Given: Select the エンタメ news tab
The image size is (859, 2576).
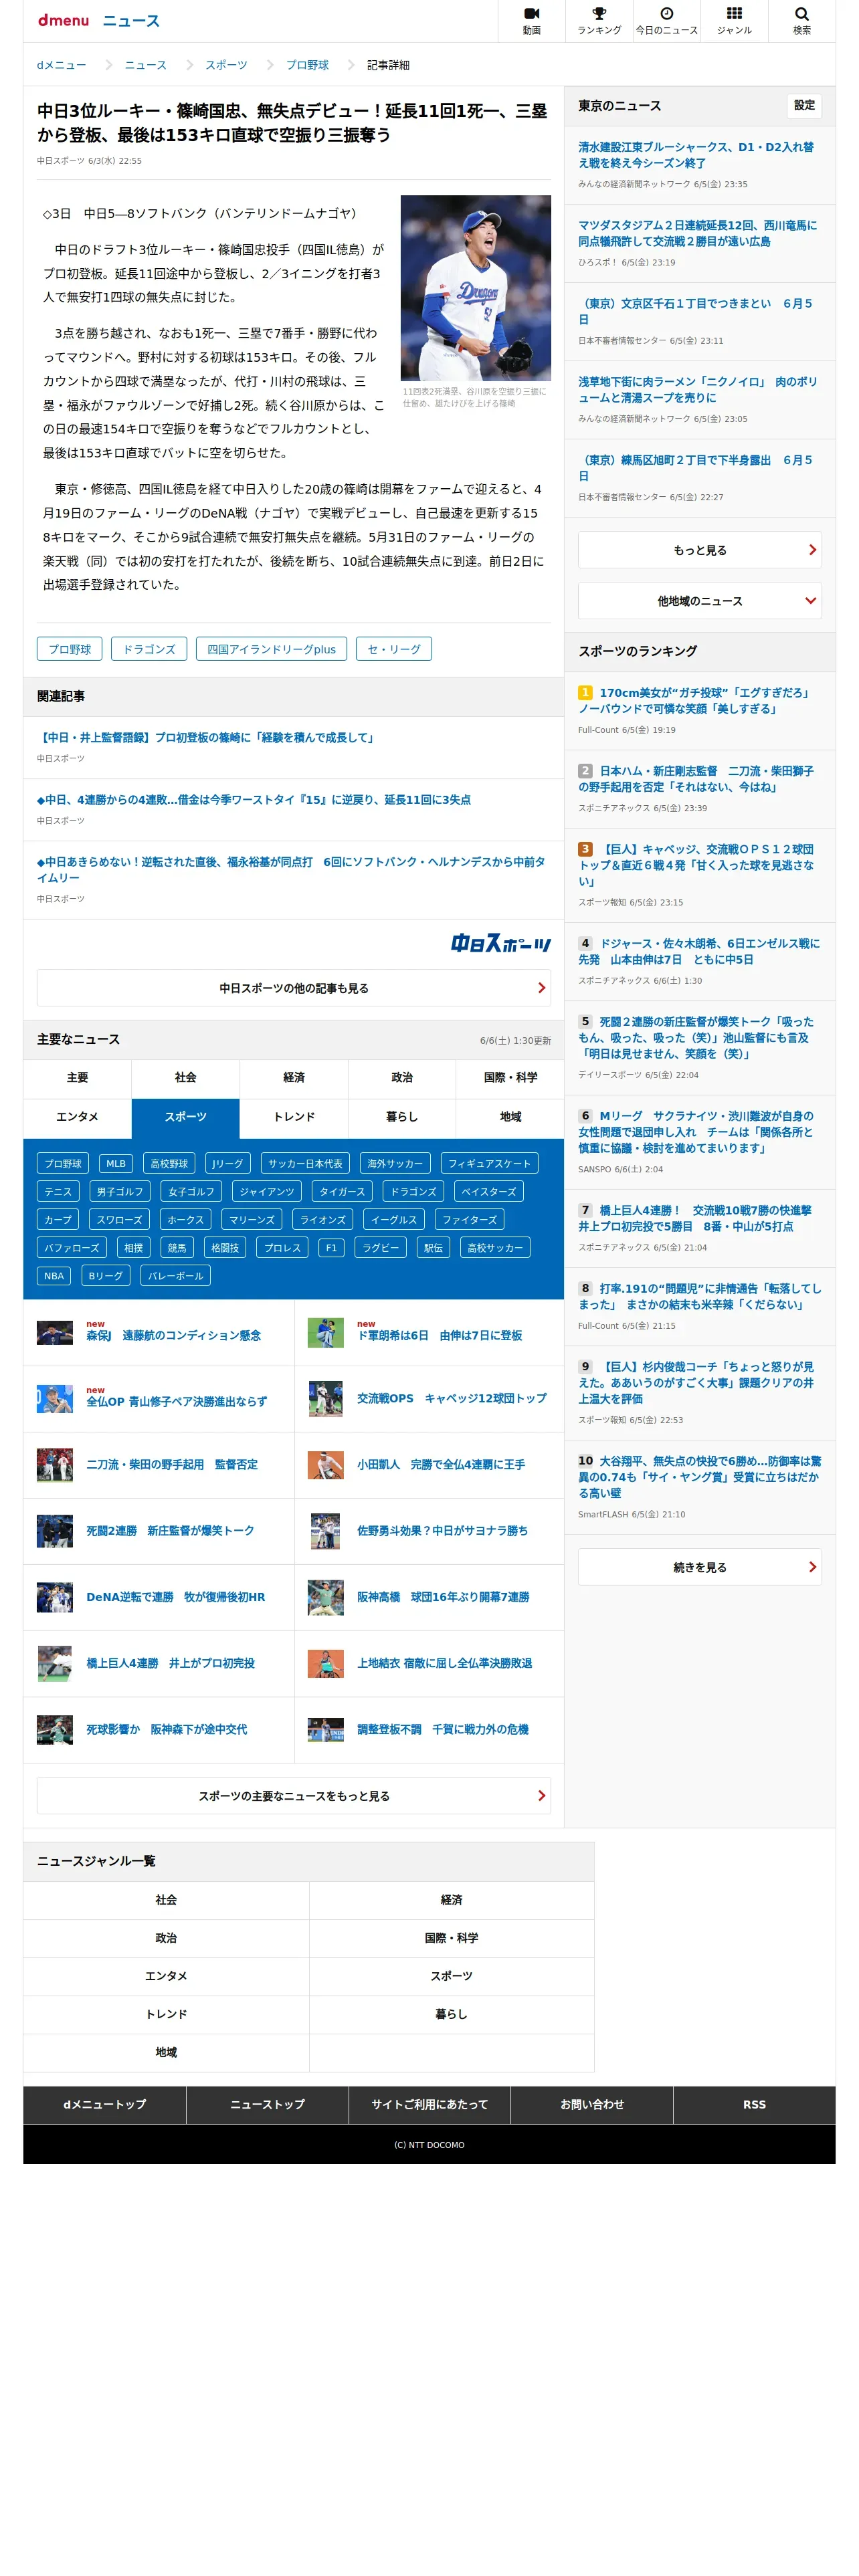Looking at the screenshot, I should click(x=77, y=1117).
